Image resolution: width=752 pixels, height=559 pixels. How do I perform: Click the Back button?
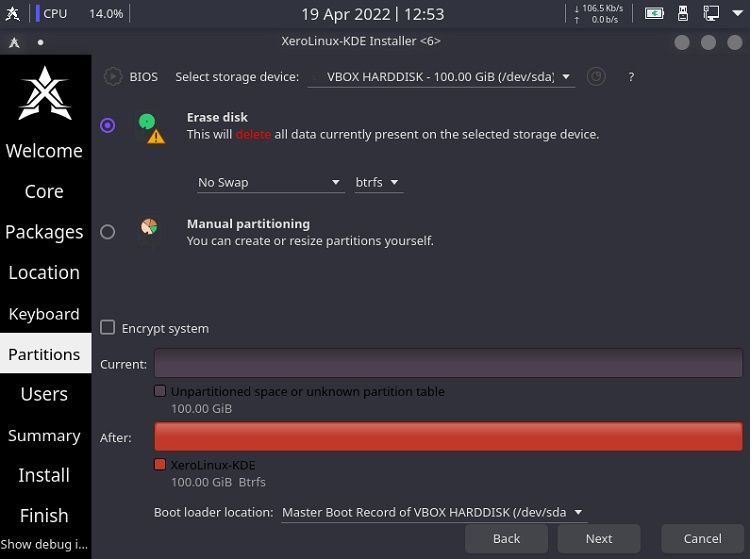pyautogui.click(x=506, y=539)
